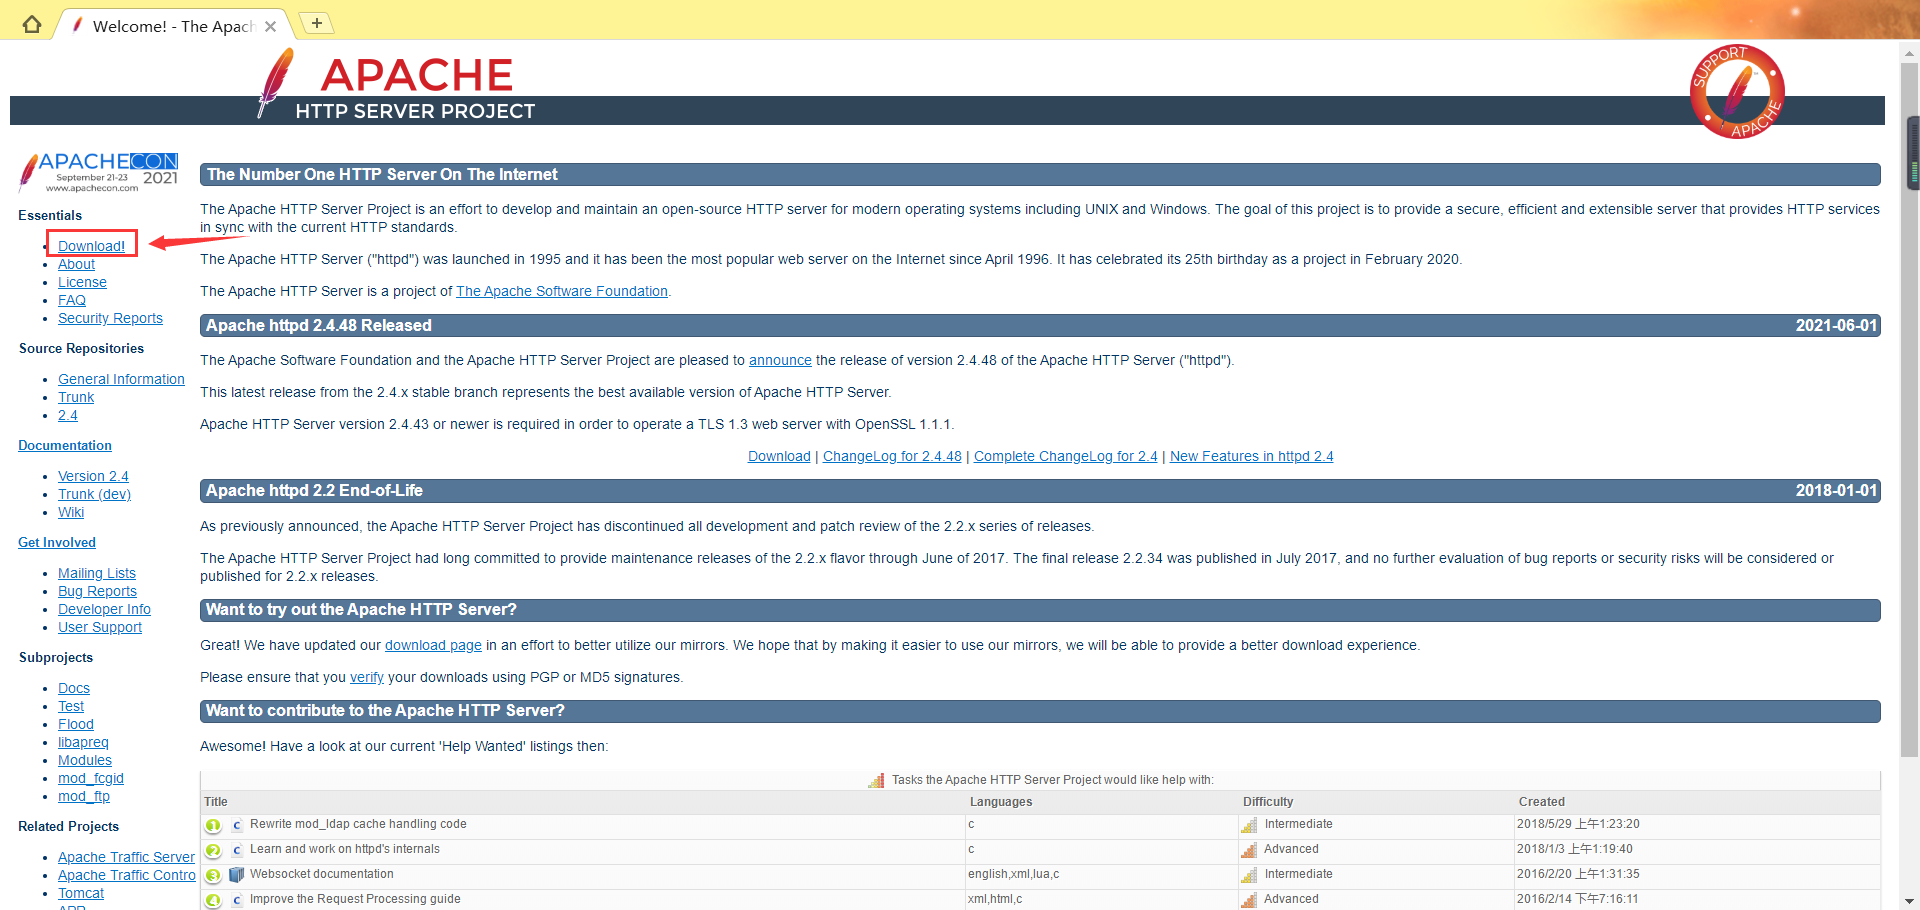Click the browser home icon
The image size is (1920, 910).
tap(32, 25)
